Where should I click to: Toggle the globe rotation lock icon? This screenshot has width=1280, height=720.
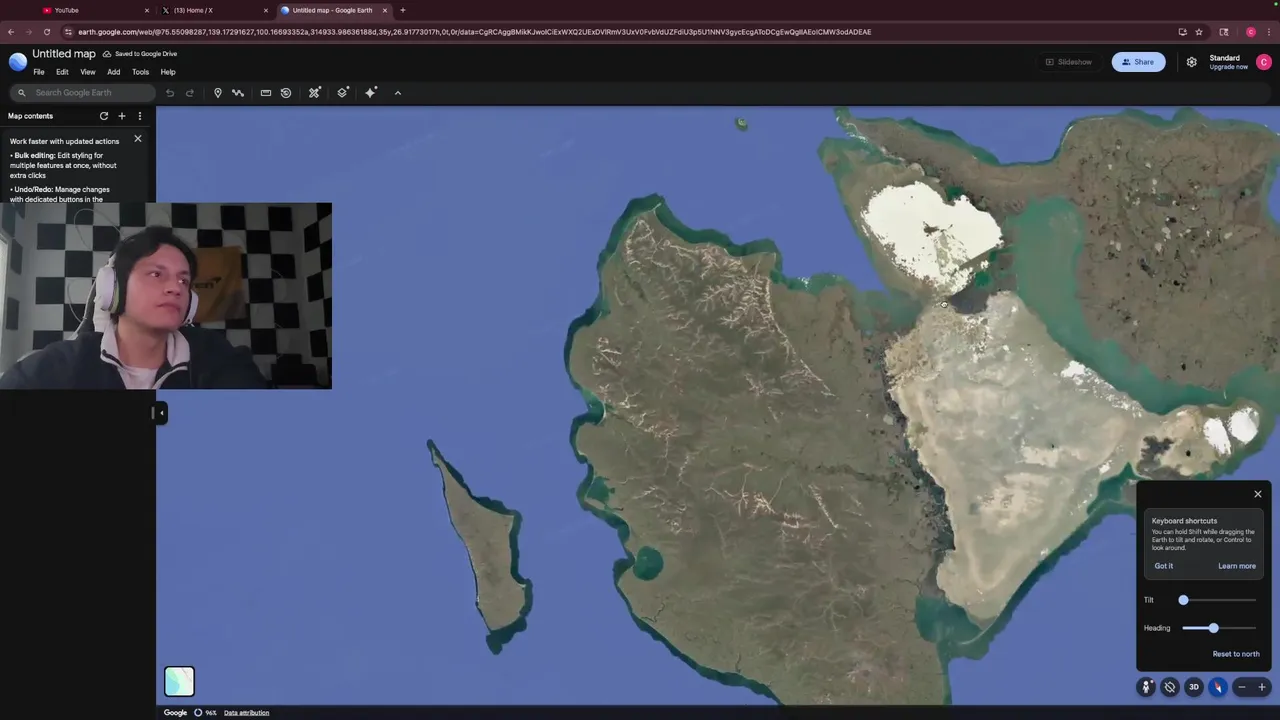pos(1170,687)
